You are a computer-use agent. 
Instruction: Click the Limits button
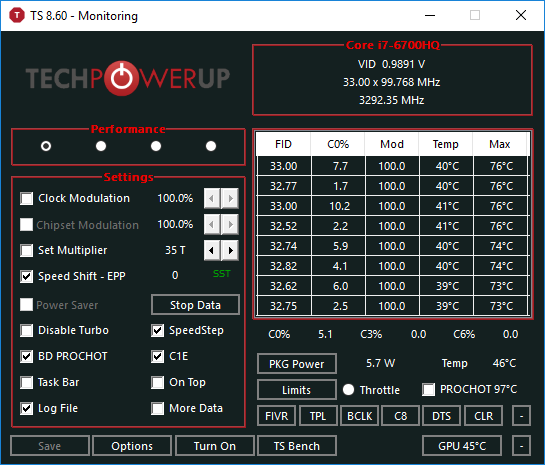[x=297, y=390]
